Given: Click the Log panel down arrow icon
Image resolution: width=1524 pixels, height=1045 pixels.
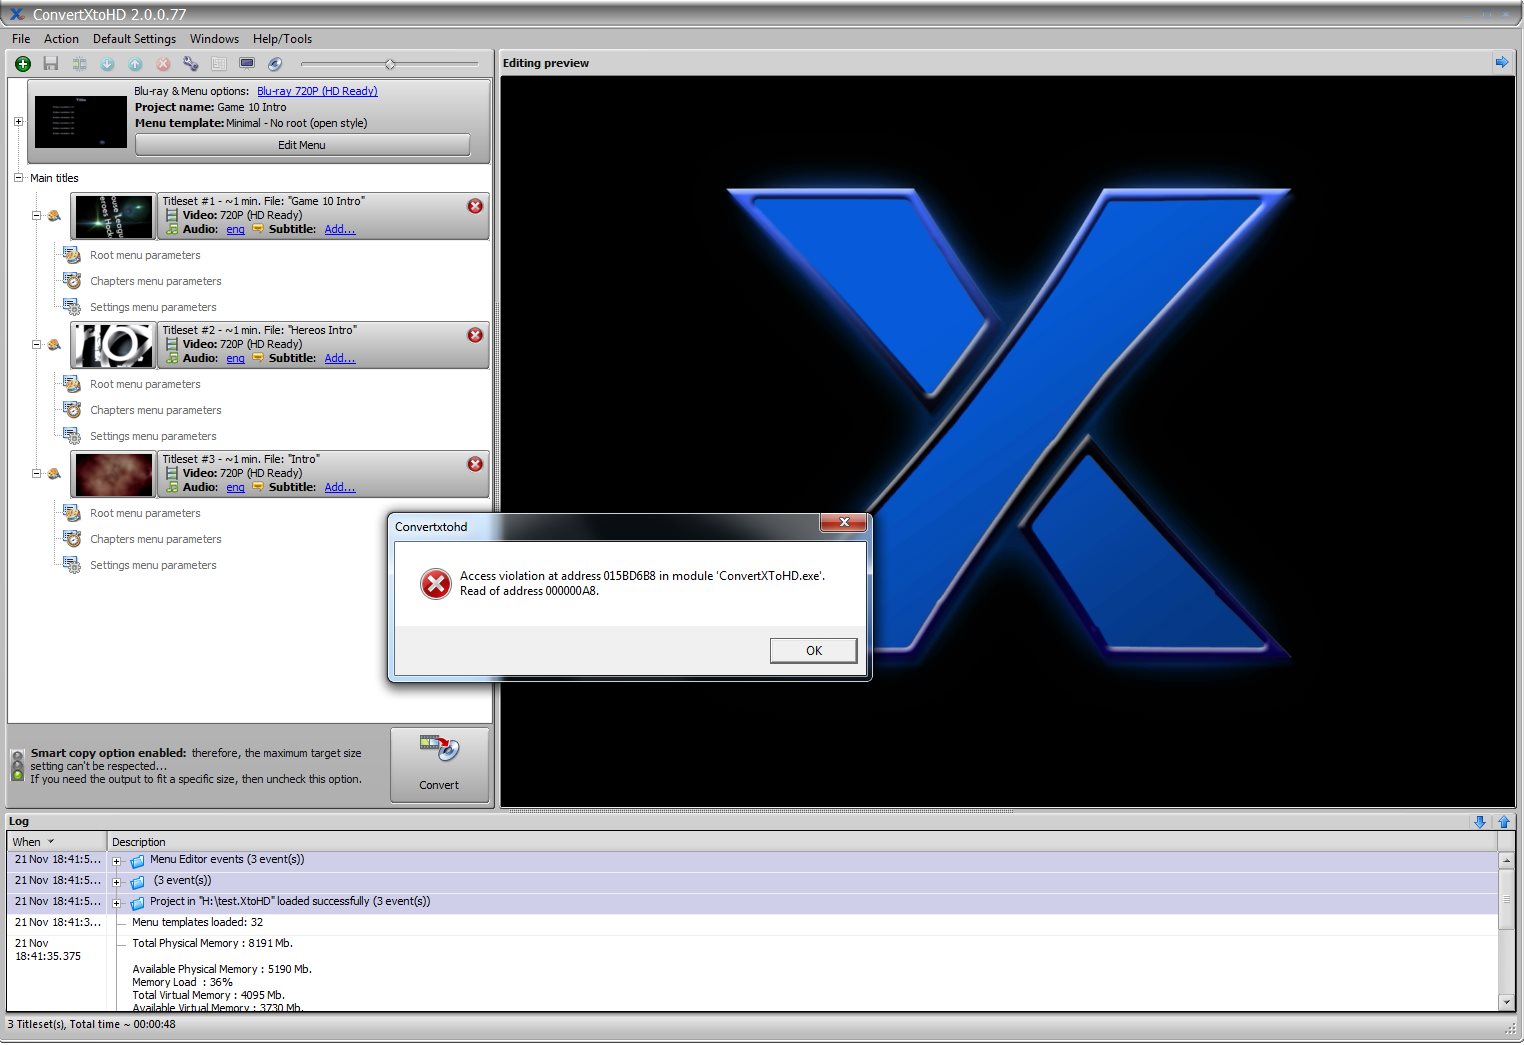Looking at the screenshot, I should click(1480, 822).
